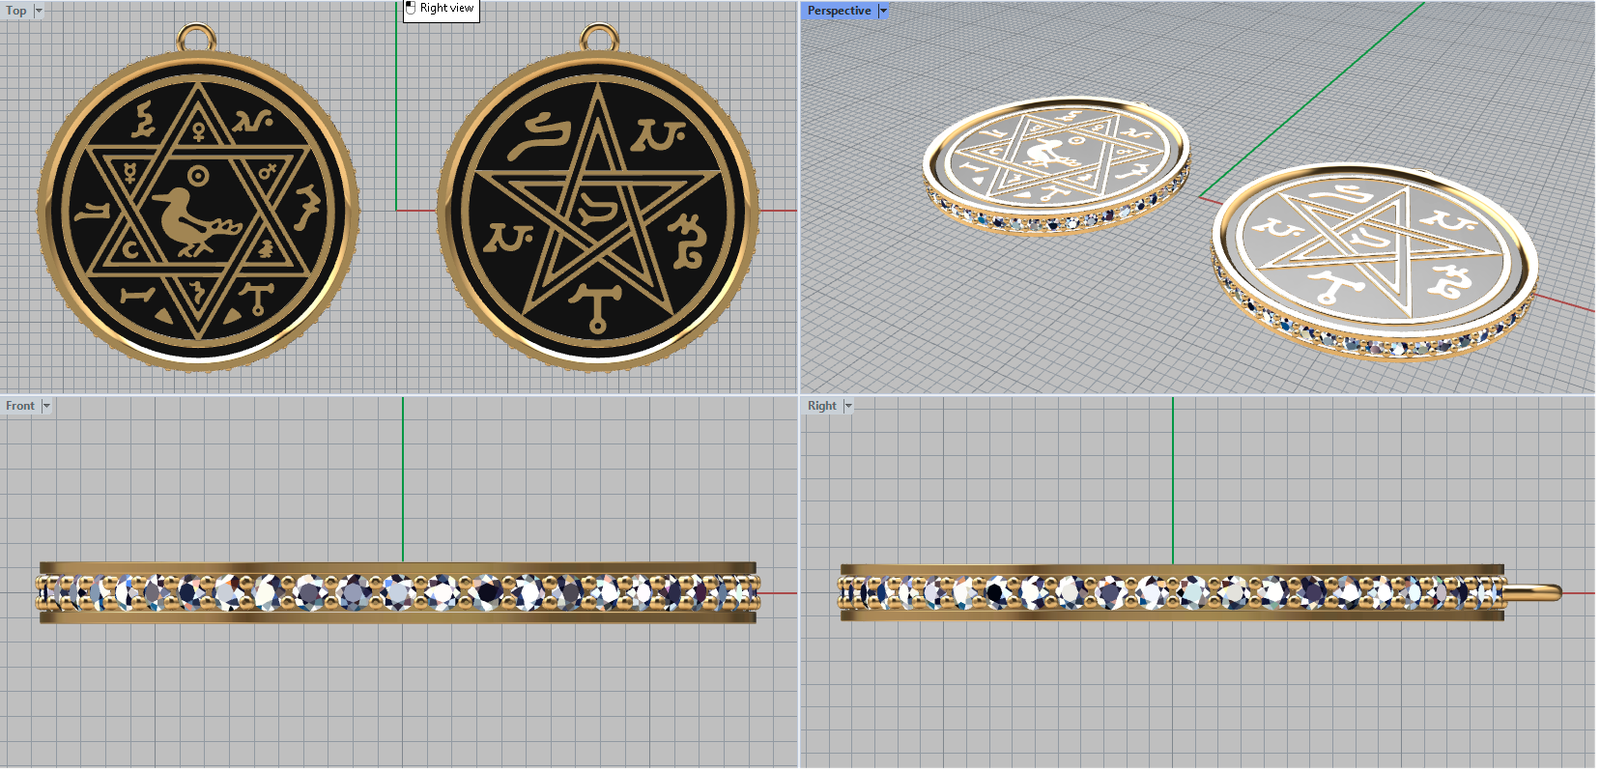
Task: Expand the Perspective viewport menu arrow
Action: coord(883,11)
